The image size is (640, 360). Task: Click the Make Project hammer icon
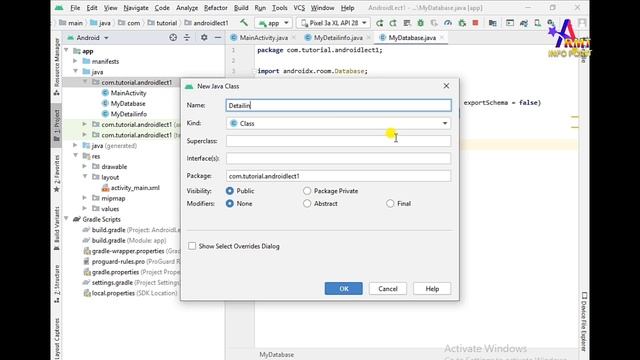click(244, 23)
